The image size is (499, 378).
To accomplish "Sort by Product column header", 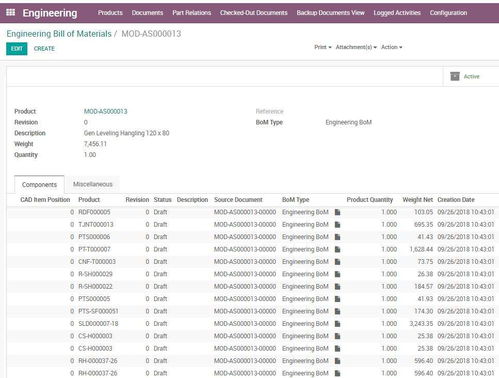I will point(89,200).
